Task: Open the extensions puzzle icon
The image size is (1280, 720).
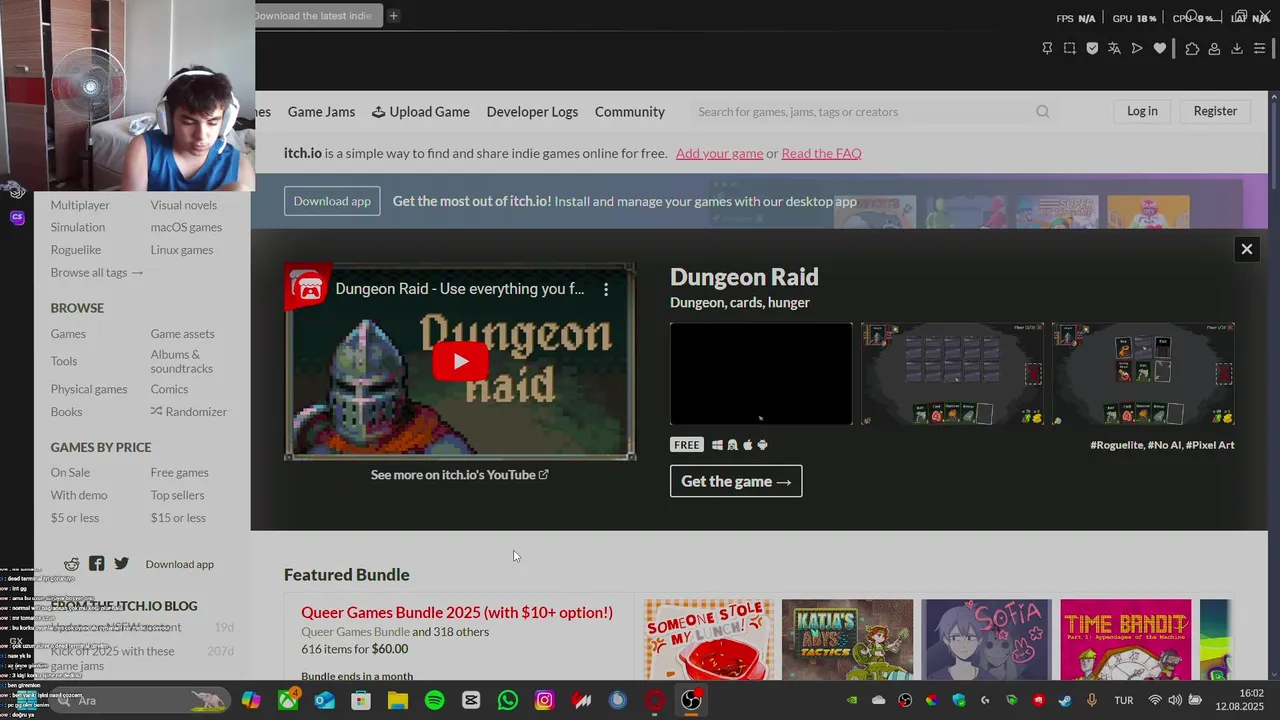Action: click(x=1192, y=48)
